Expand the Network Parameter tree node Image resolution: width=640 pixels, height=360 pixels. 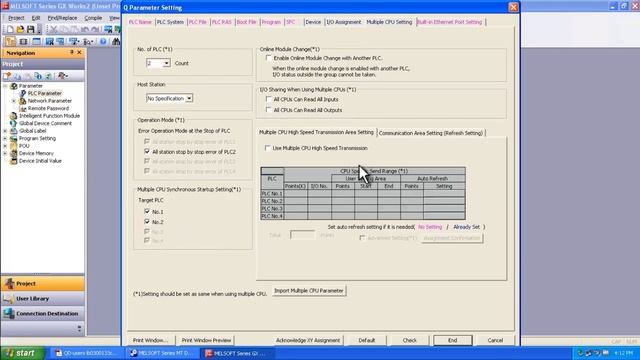[x=14, y=101]
